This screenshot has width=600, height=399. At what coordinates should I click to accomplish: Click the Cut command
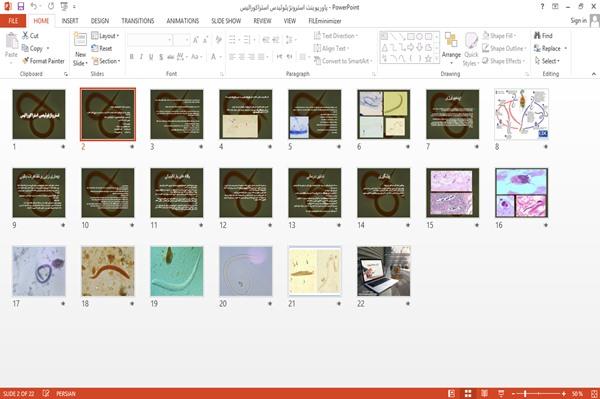coord(30,36)
